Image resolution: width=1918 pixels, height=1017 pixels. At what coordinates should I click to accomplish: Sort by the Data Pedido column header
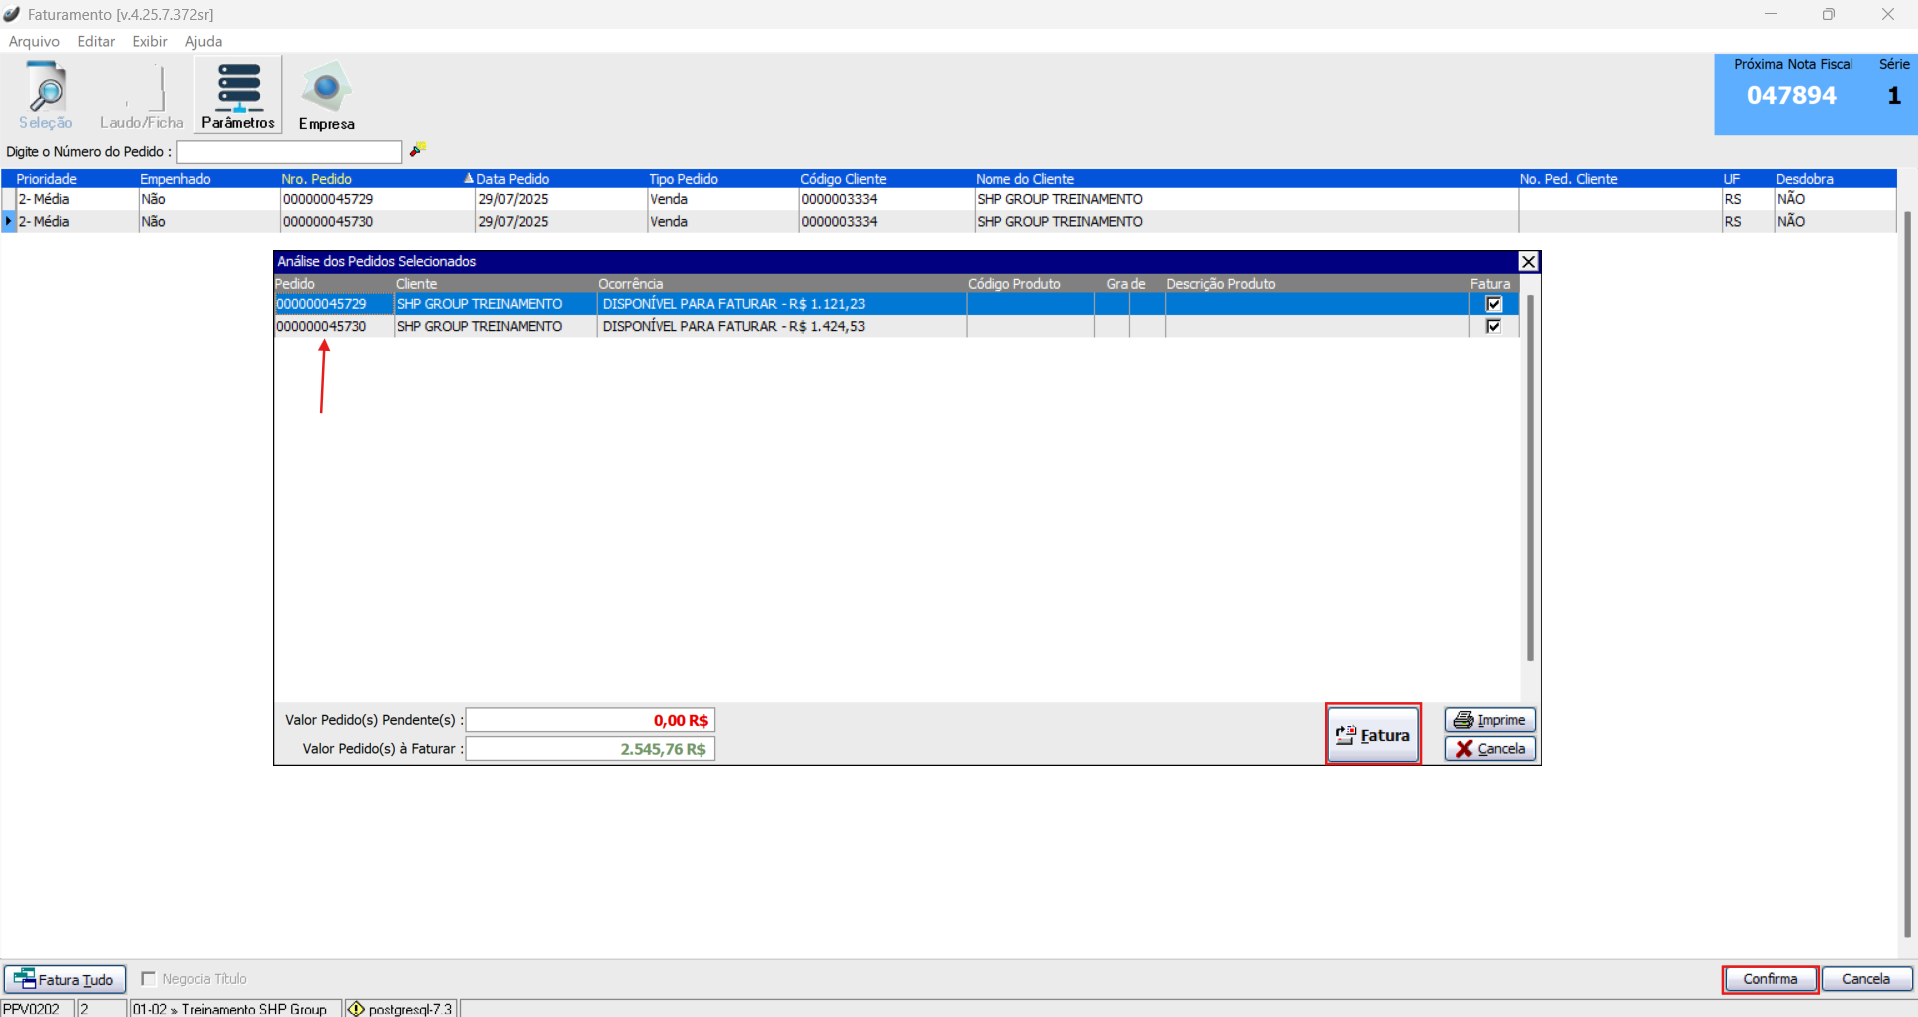coord(512,179)
